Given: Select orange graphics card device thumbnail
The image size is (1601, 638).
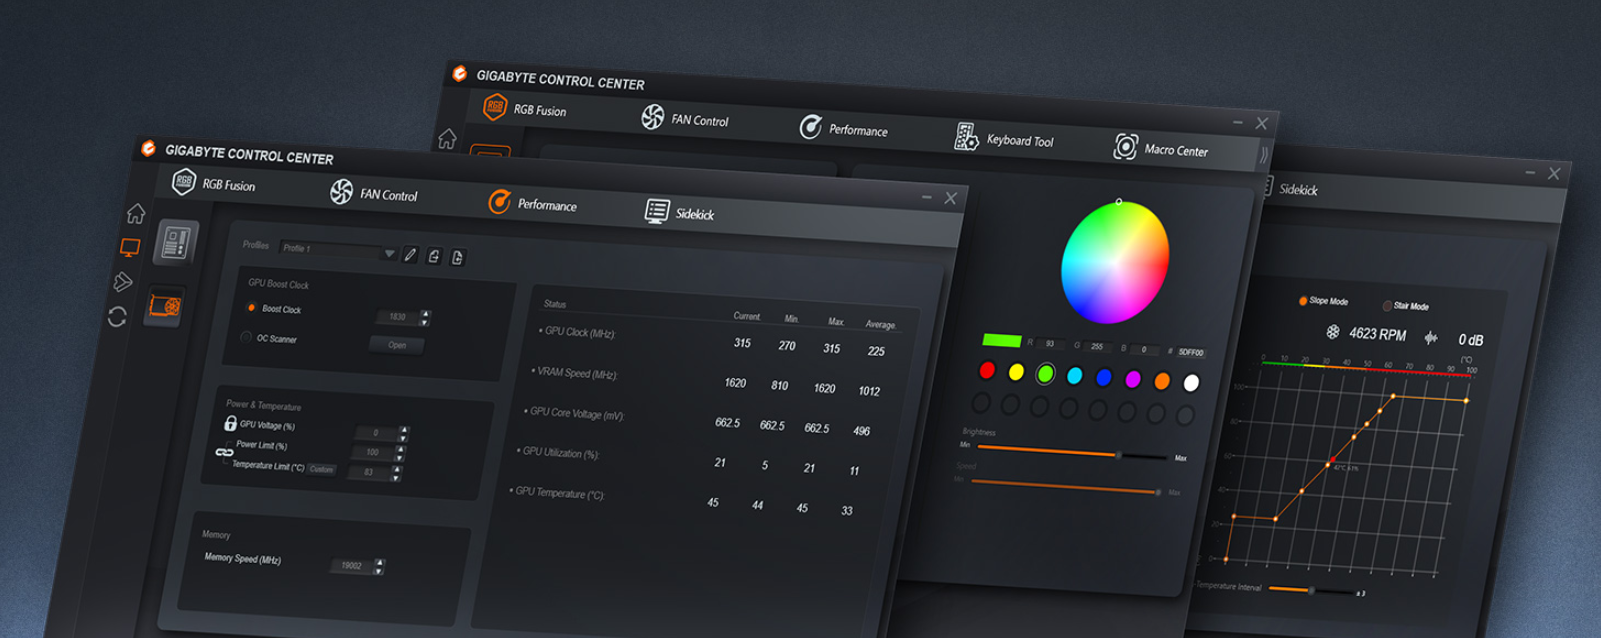Looking at the screenshot, I should click(165, 306).
